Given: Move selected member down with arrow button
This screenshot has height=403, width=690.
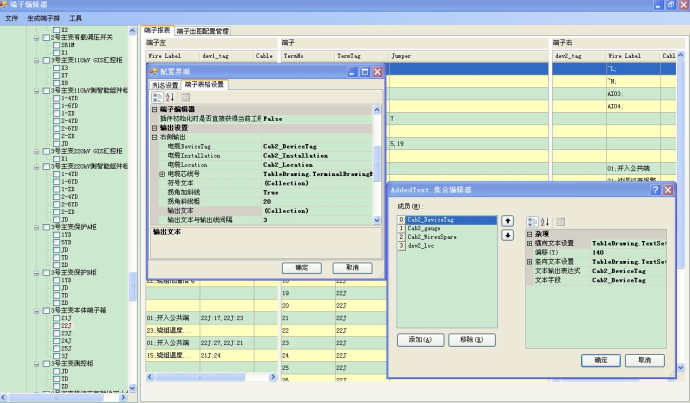Looking at the screenshot, I should [507, 235].
